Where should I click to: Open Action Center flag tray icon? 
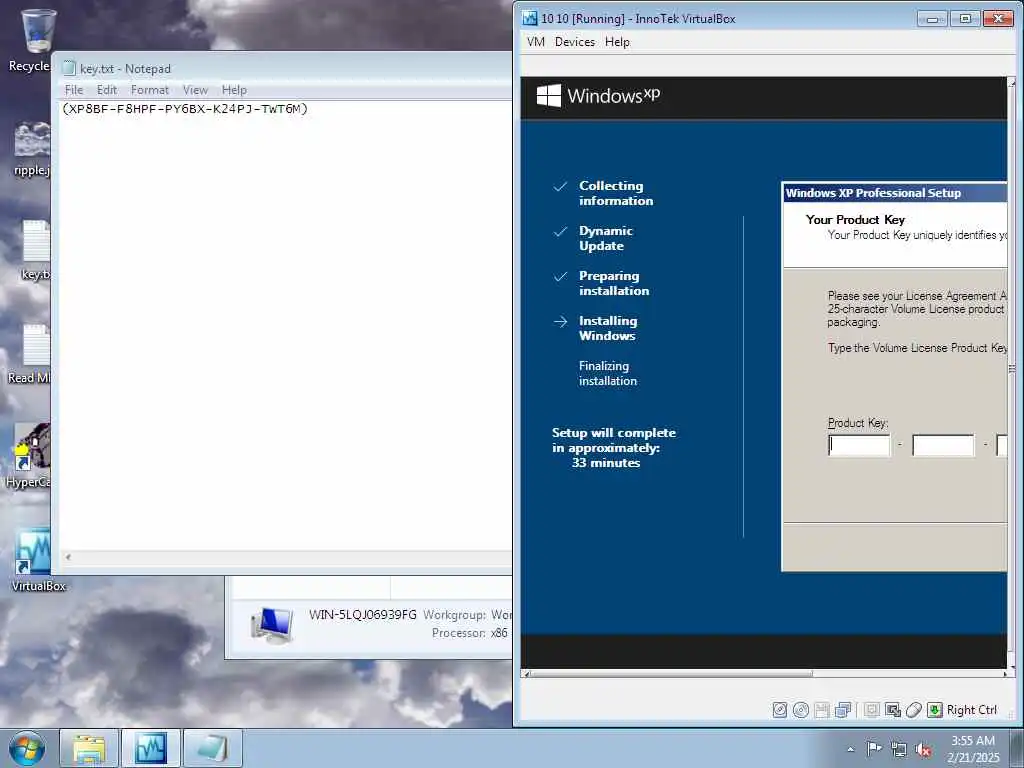coord(874,748)
